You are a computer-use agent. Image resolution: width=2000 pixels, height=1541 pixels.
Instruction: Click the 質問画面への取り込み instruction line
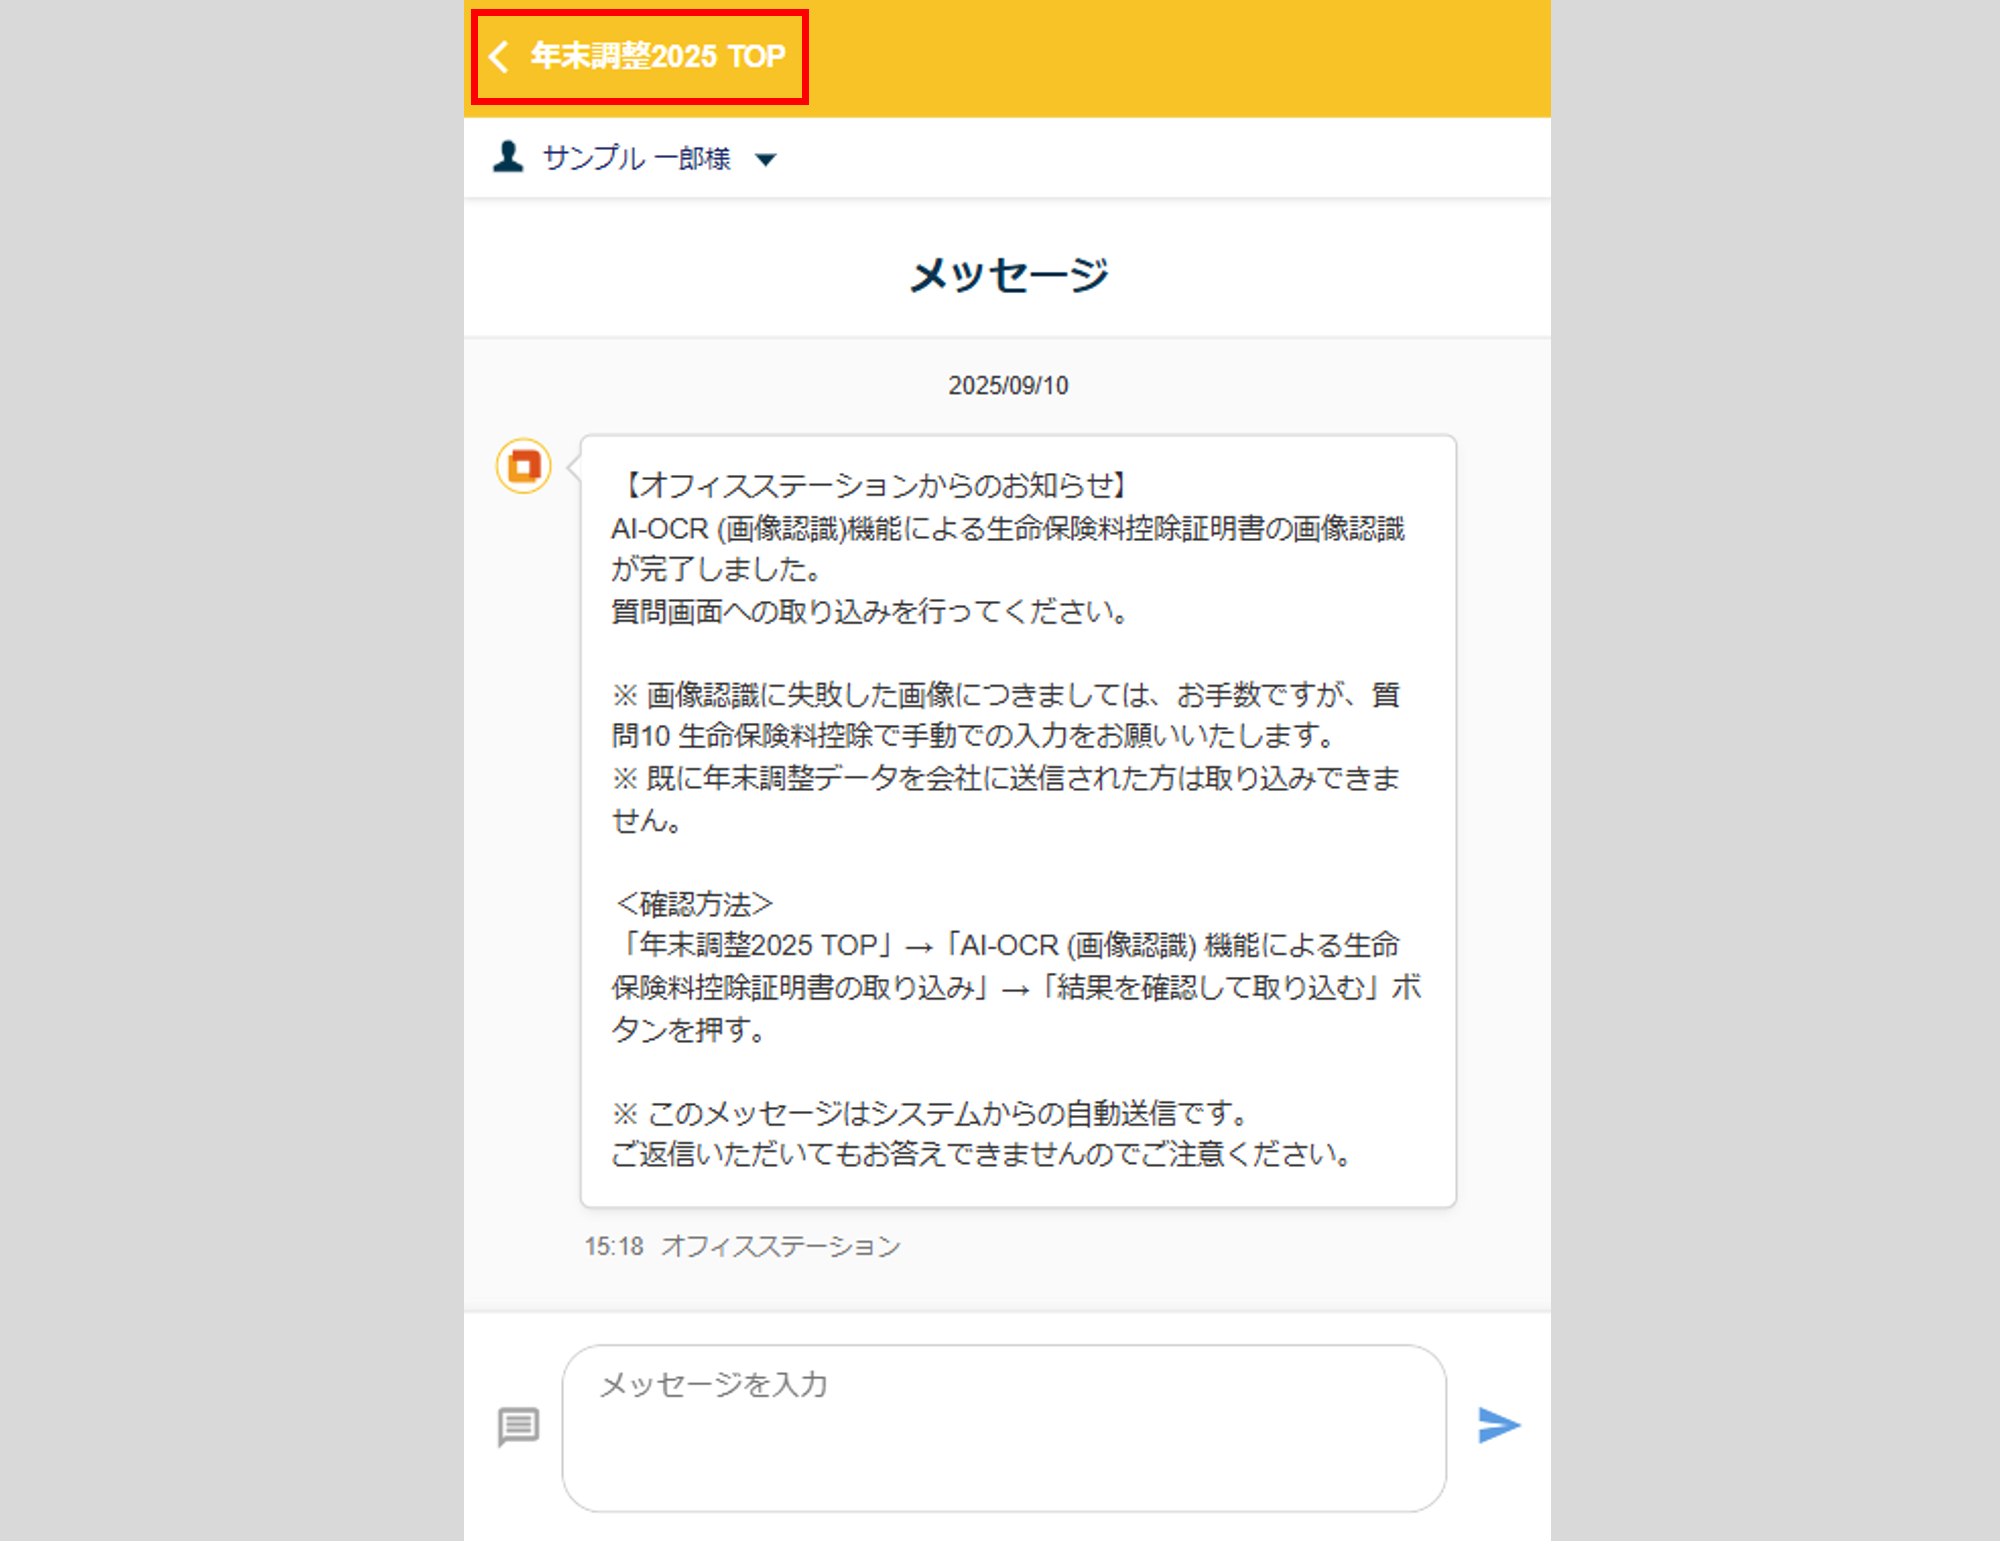tap(870, 611)
